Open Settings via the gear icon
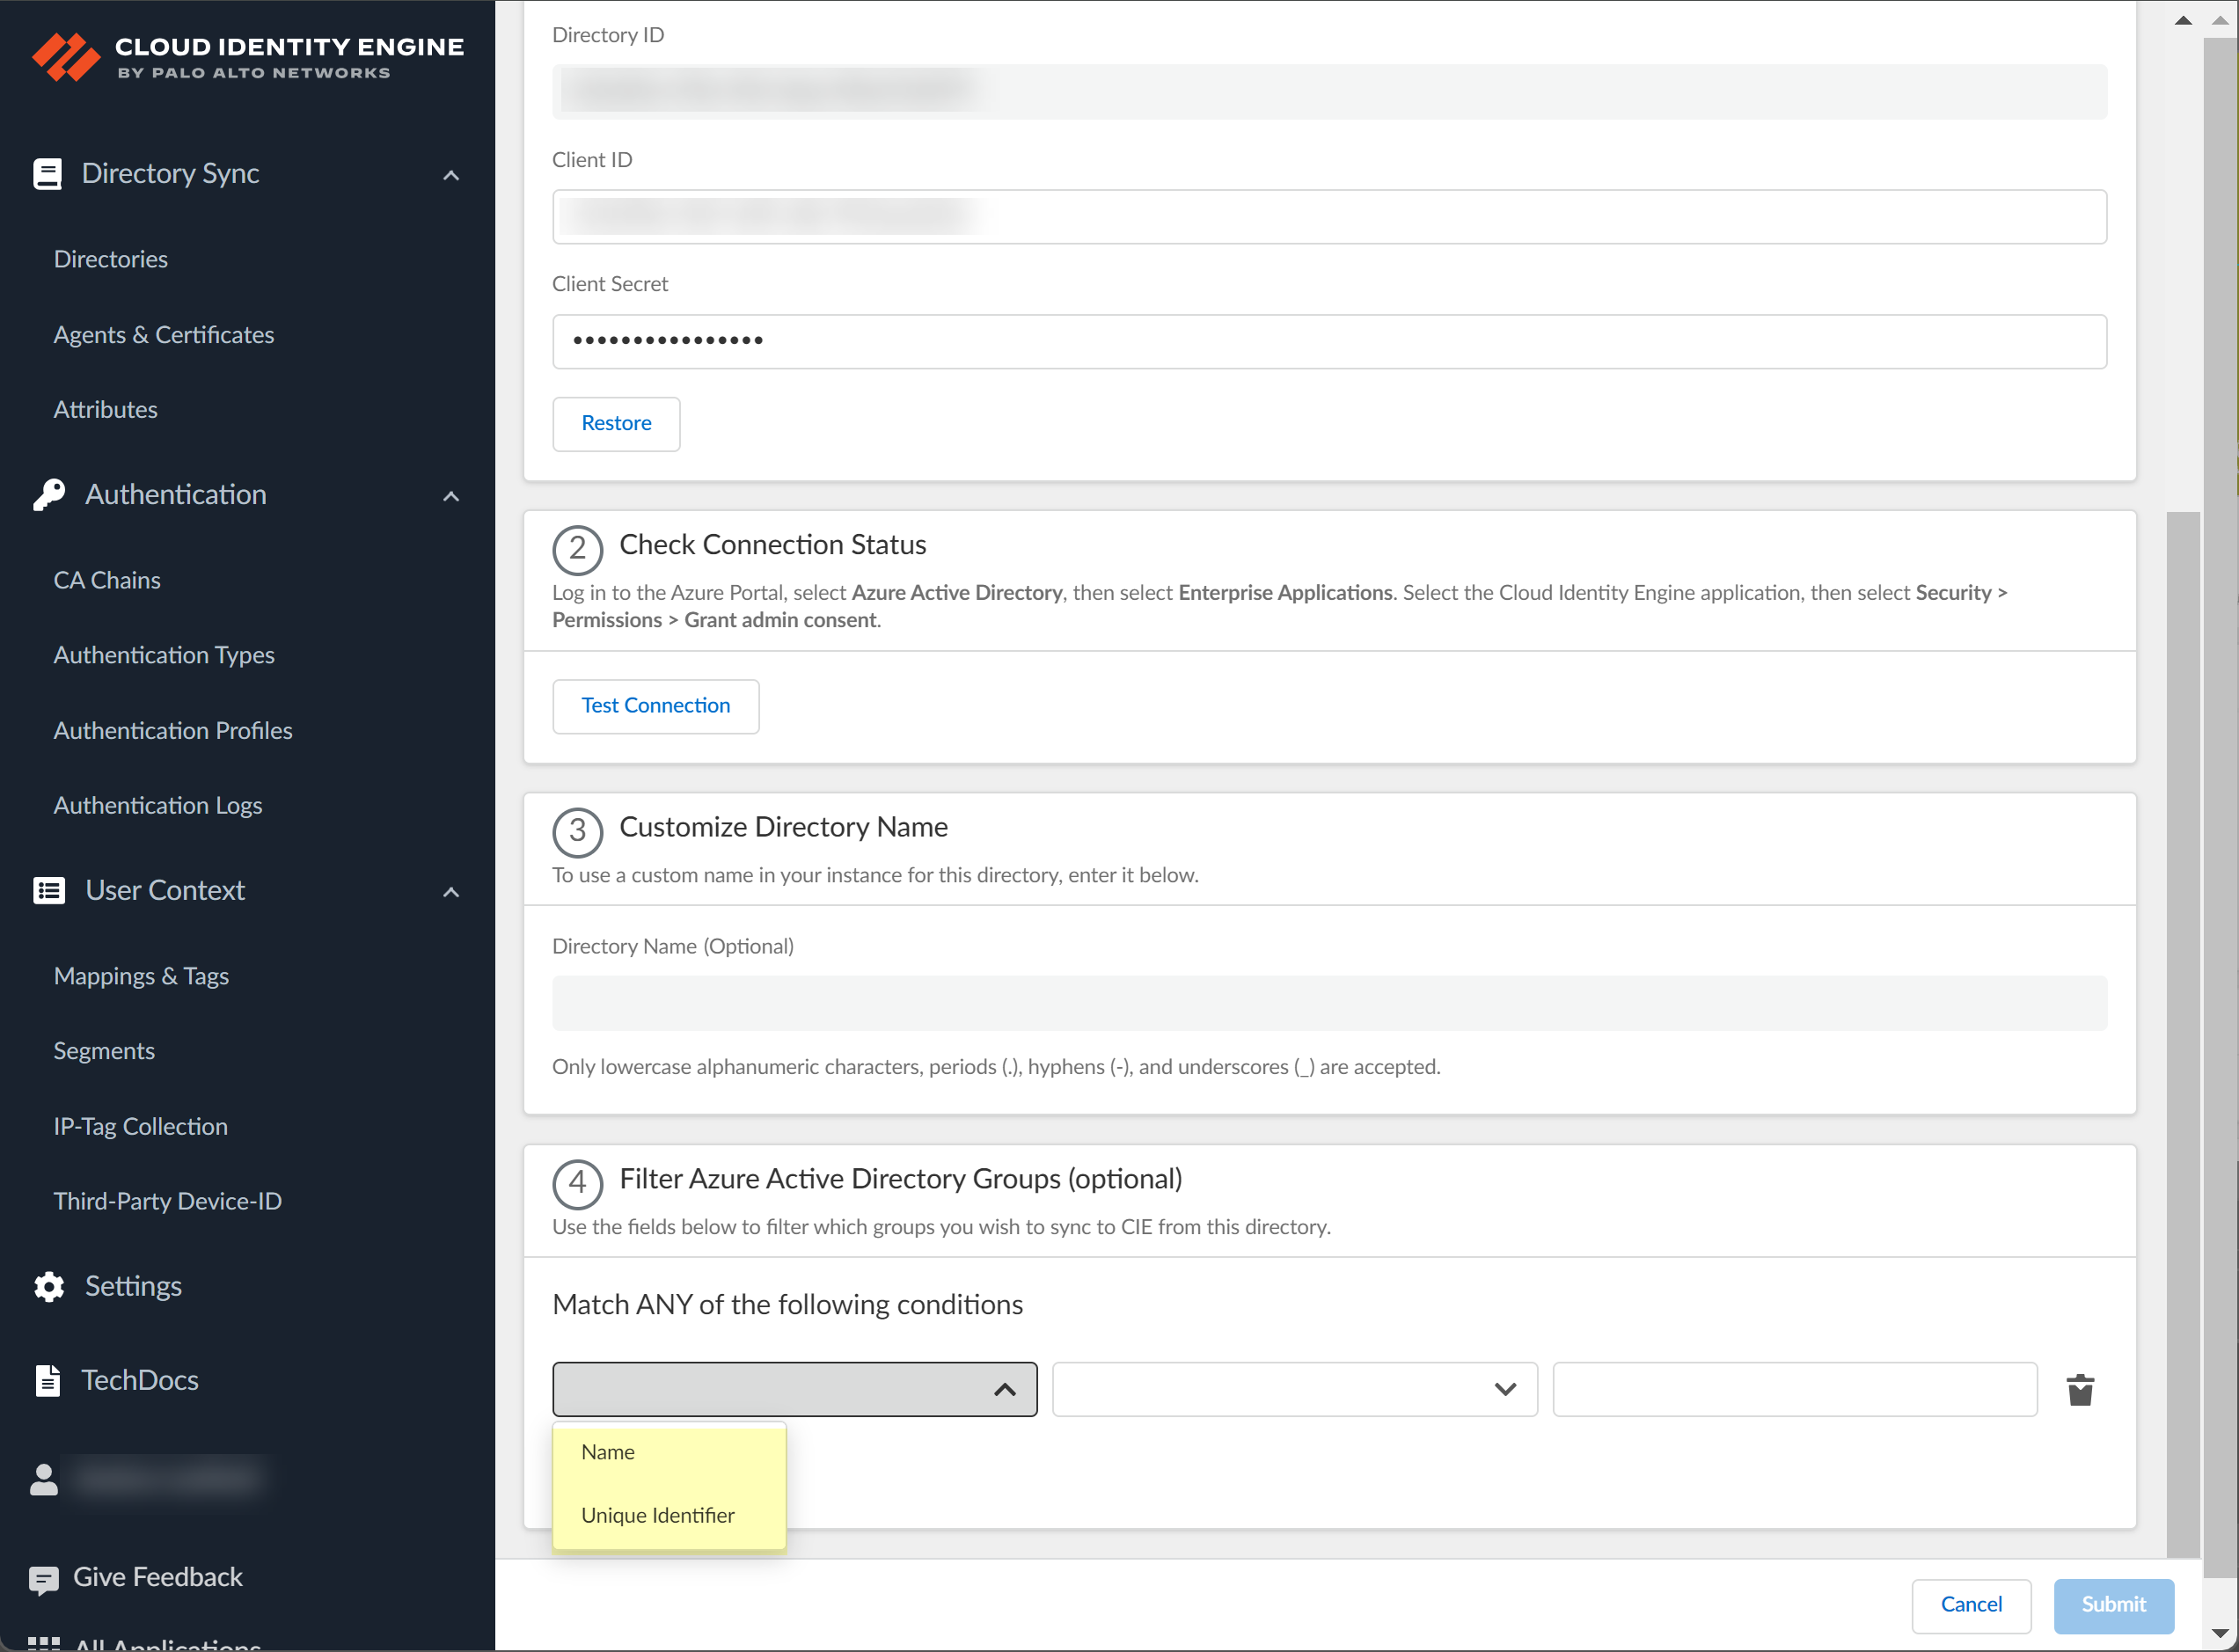 pyautogui.click(x=48, y=1286)
